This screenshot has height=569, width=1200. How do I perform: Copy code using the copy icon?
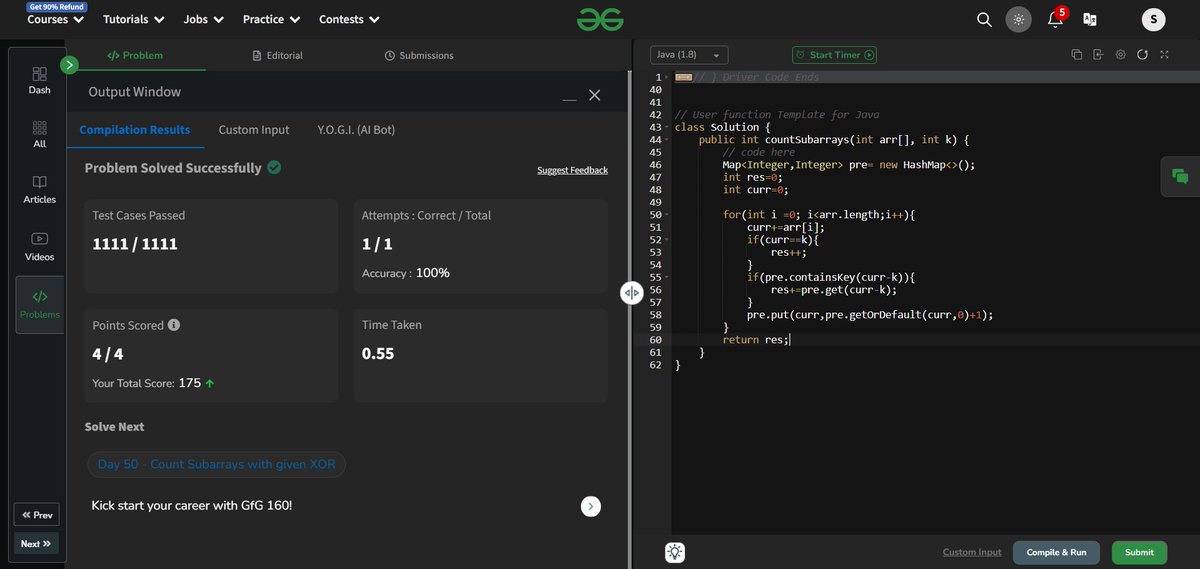(1077, 55)
